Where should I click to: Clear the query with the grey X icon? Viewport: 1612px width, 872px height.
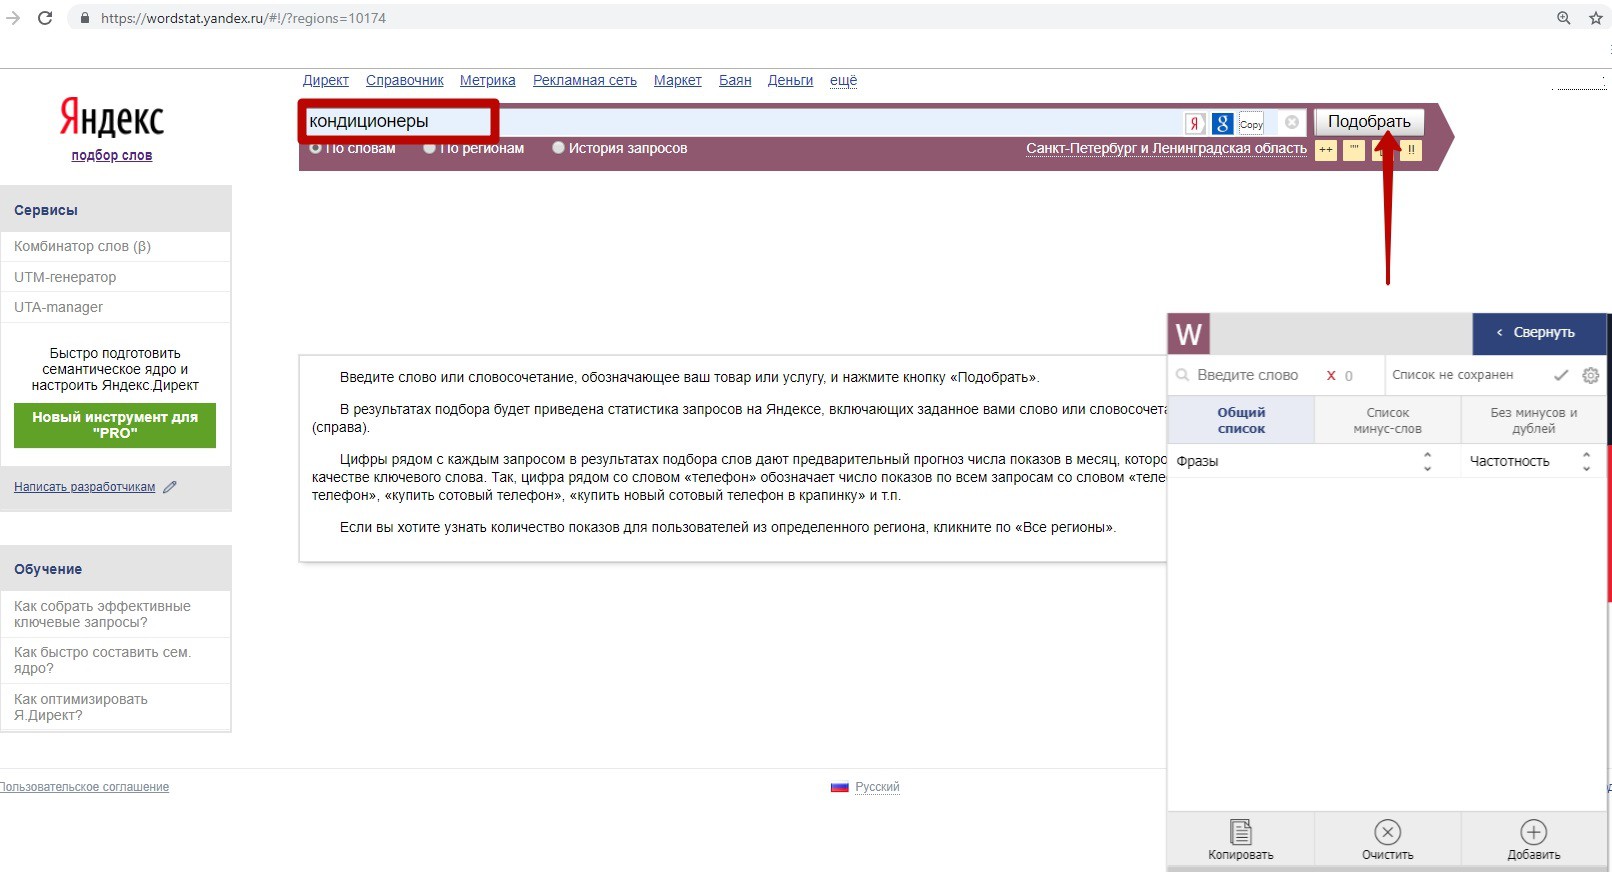coord(1292,122)
